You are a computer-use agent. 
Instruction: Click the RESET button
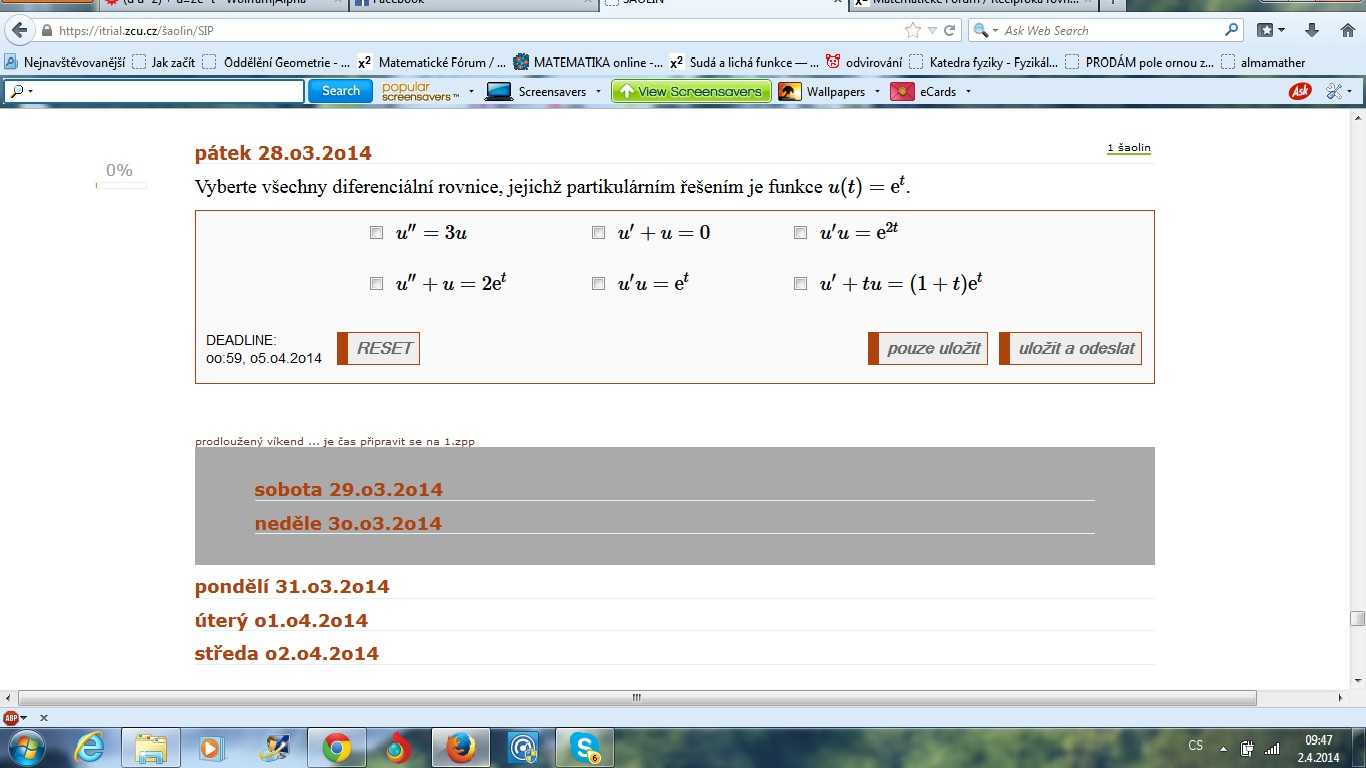(378, 348)
